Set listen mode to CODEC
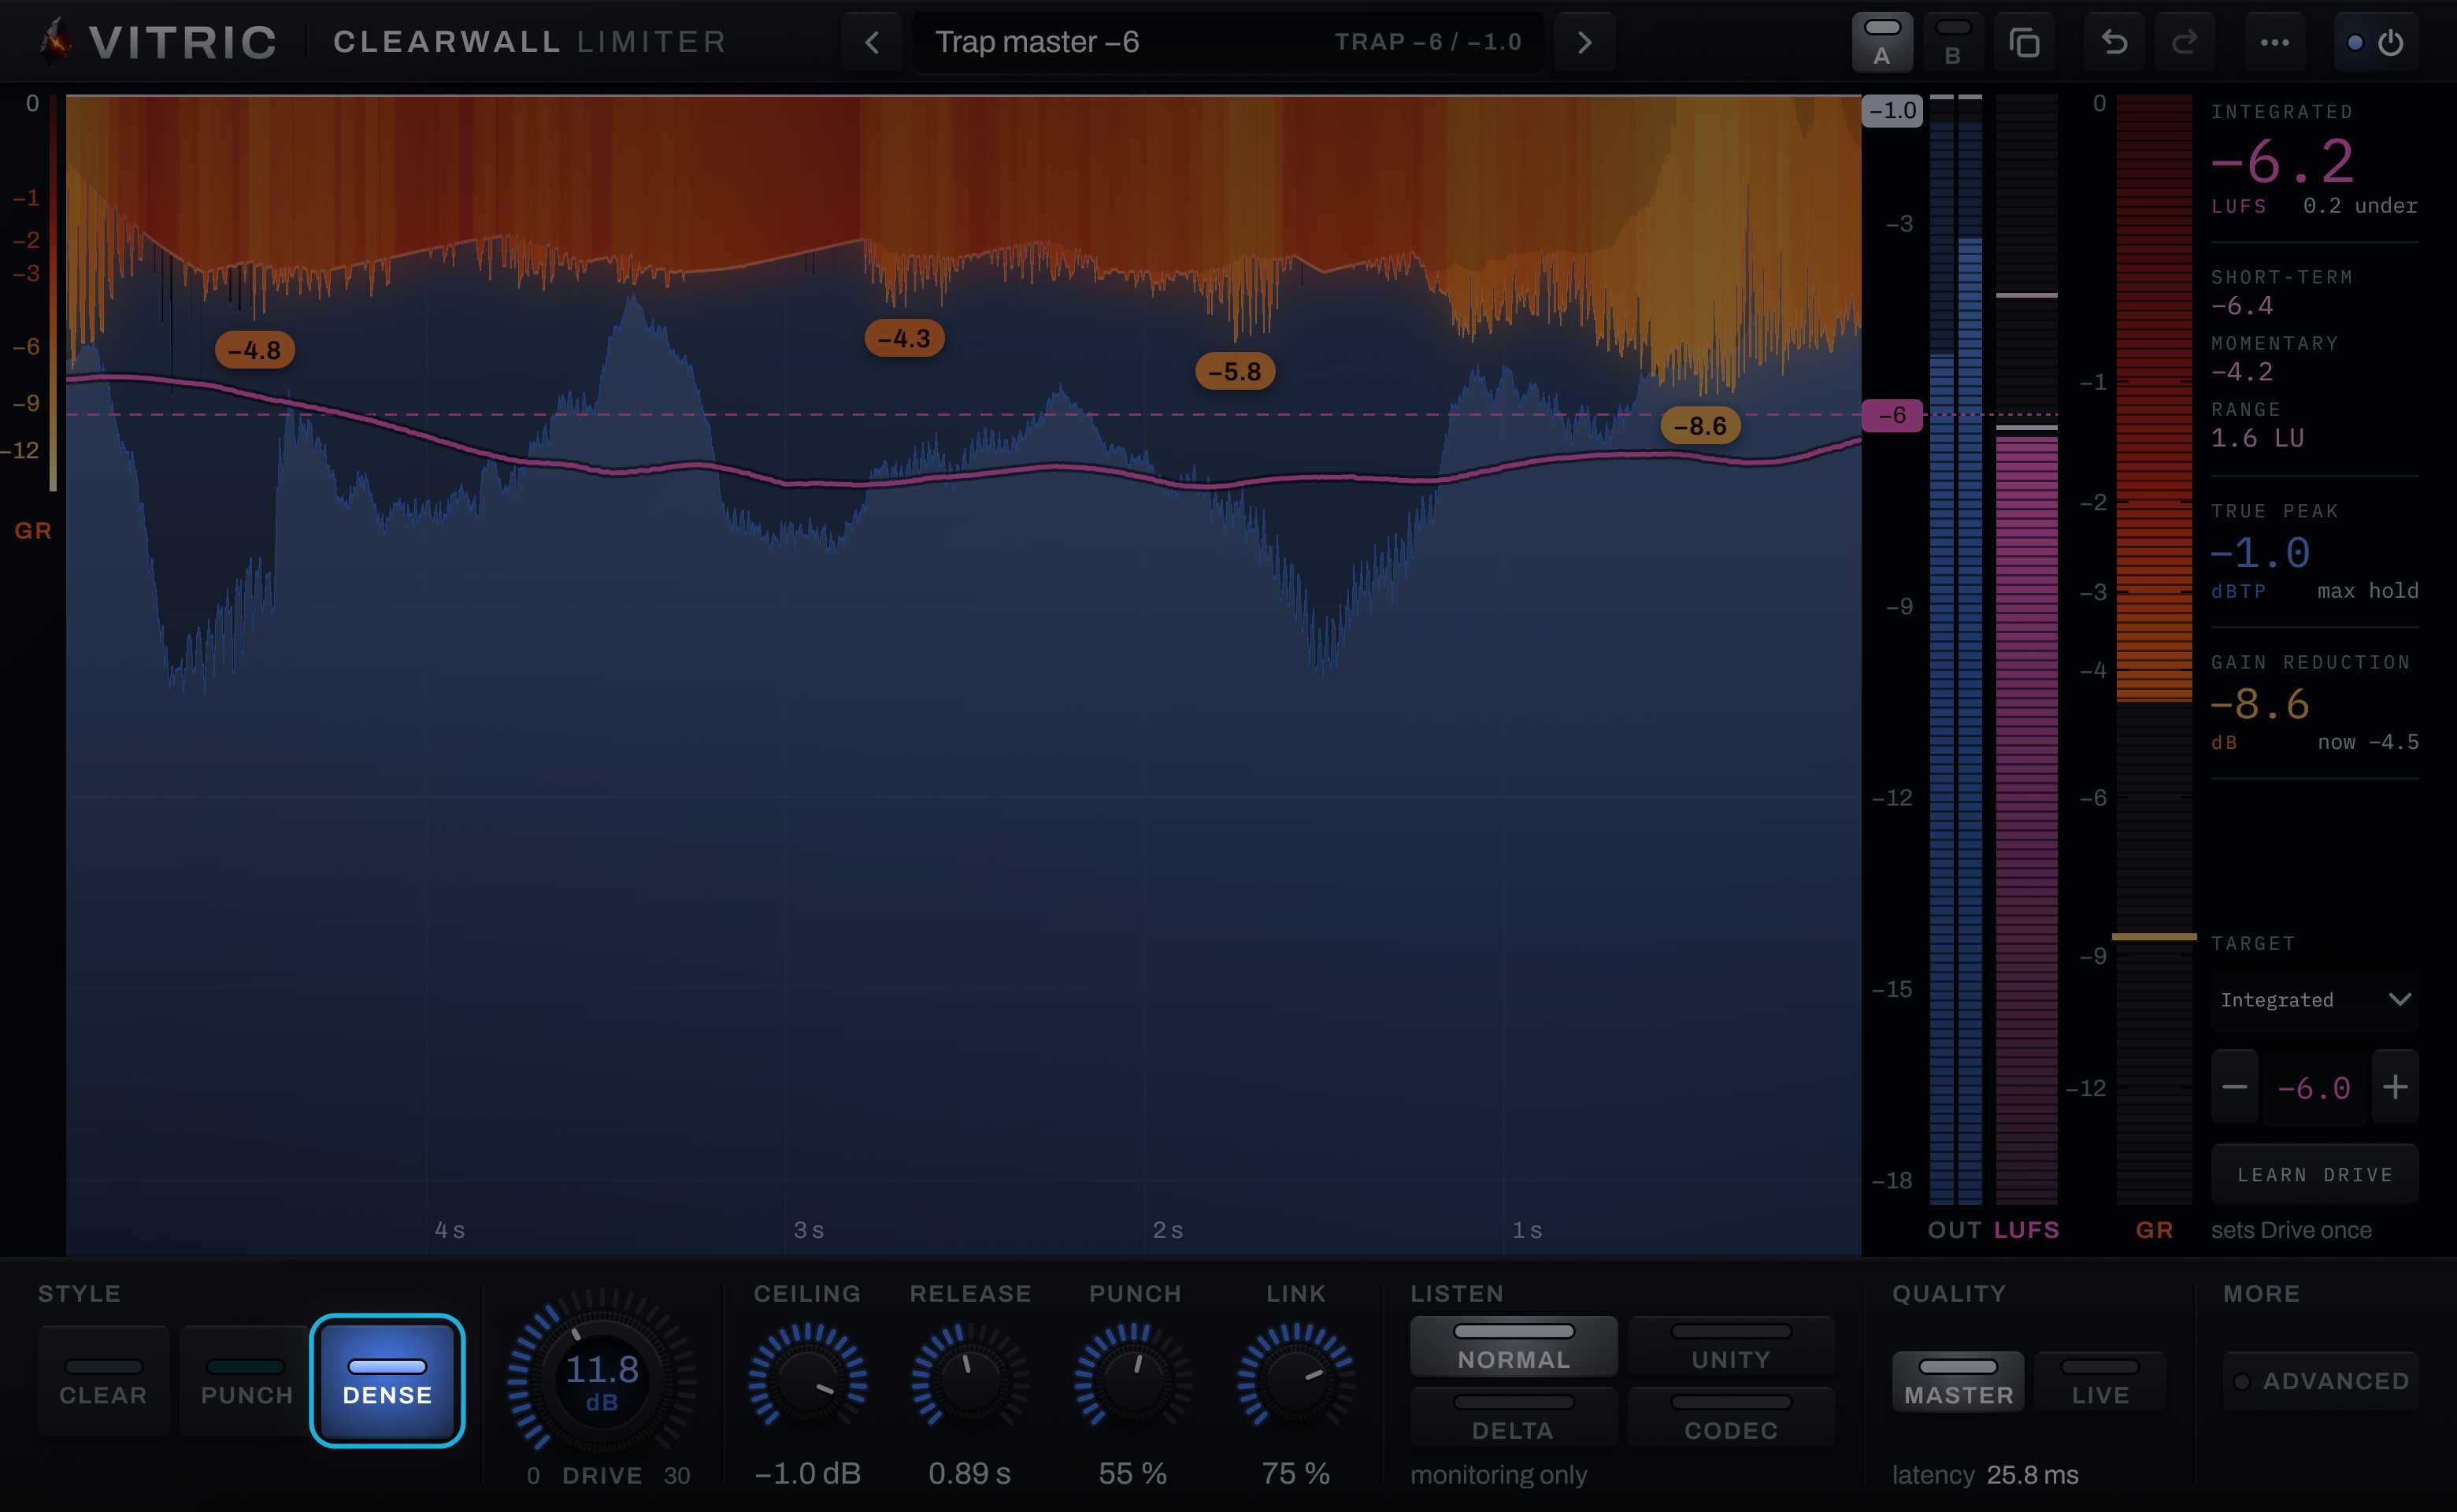 pos(1731,1416)
